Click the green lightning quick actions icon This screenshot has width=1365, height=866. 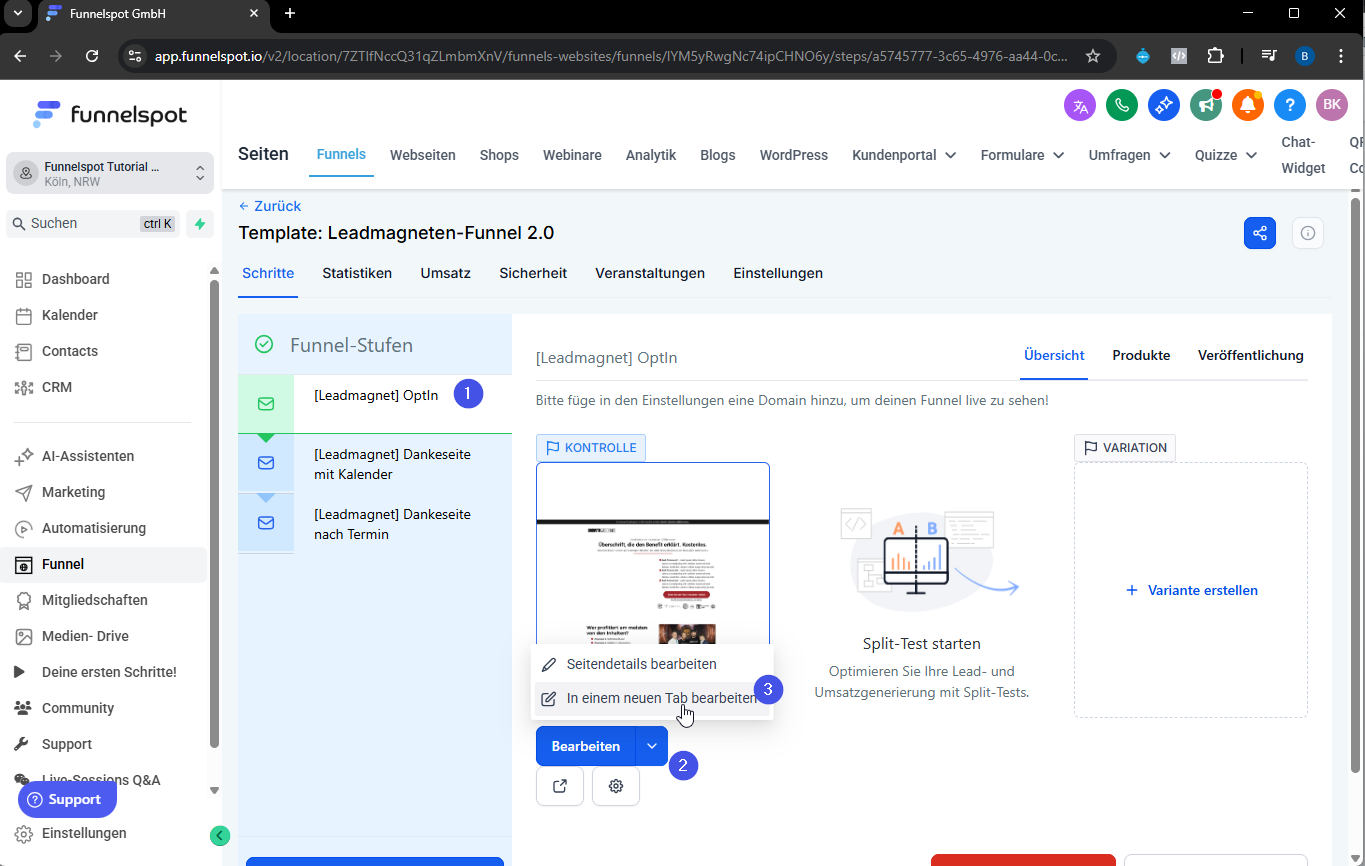pos(200,224)
